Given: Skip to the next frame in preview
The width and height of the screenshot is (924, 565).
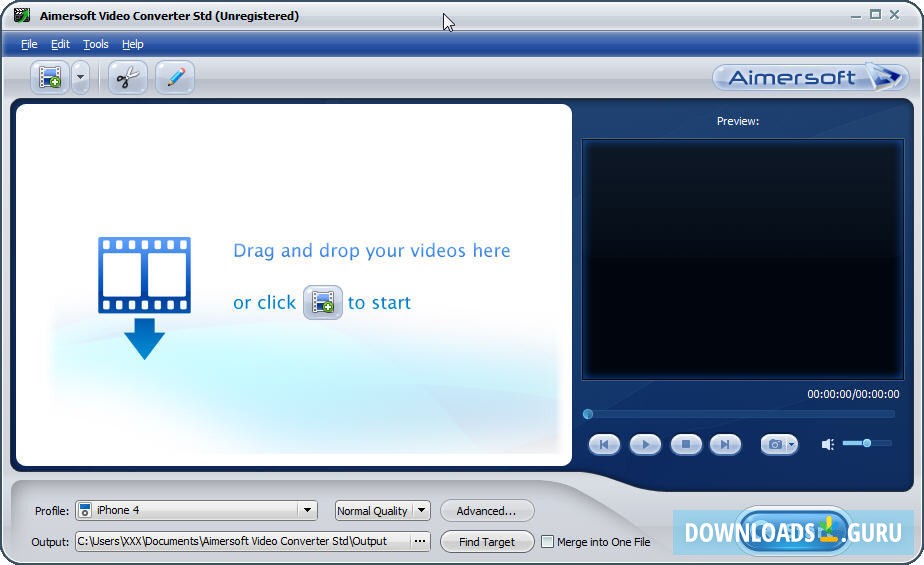Looking at the screenshot, I should point(725,444).
